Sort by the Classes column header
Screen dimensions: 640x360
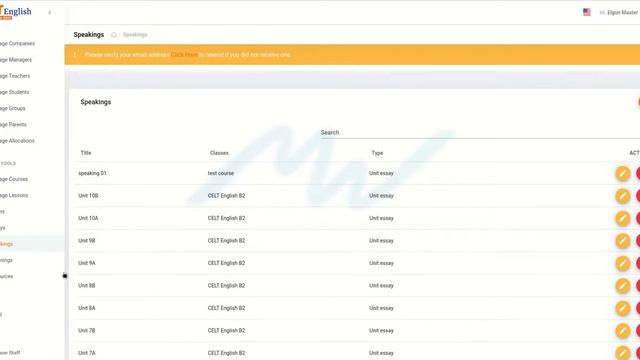[219, 153]
